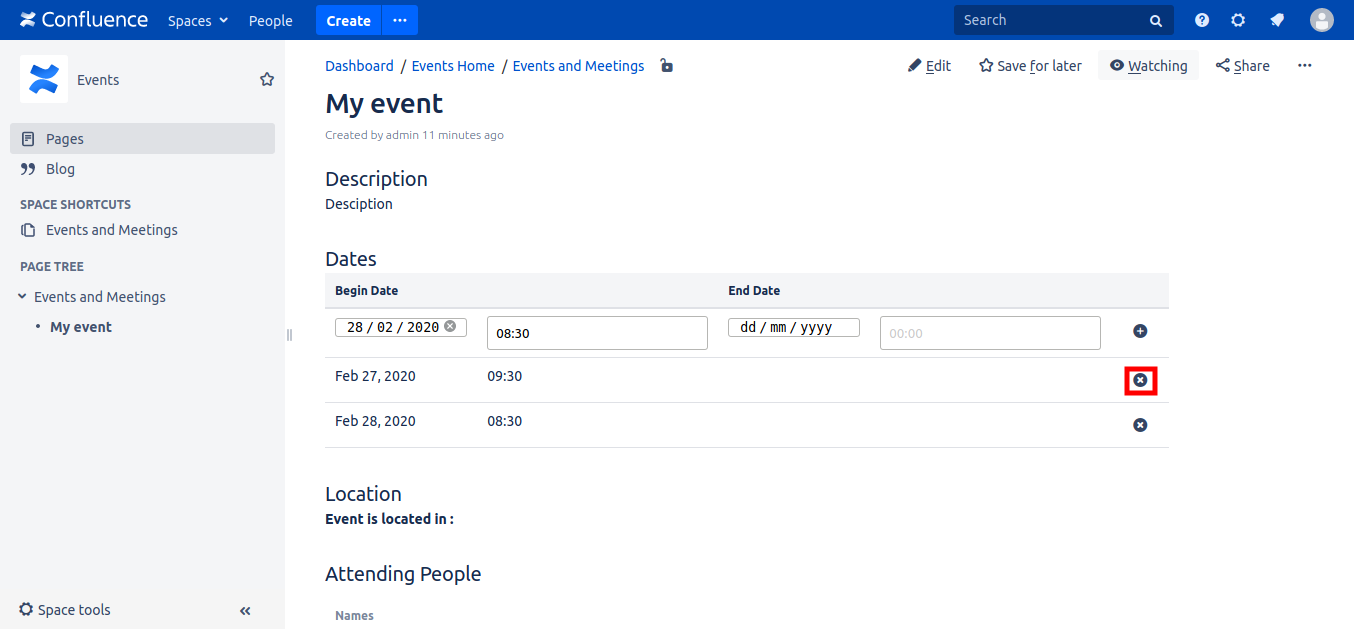Toggle the Watching page button
The width and height of the screenshot is (1354, 629).
1148,66
